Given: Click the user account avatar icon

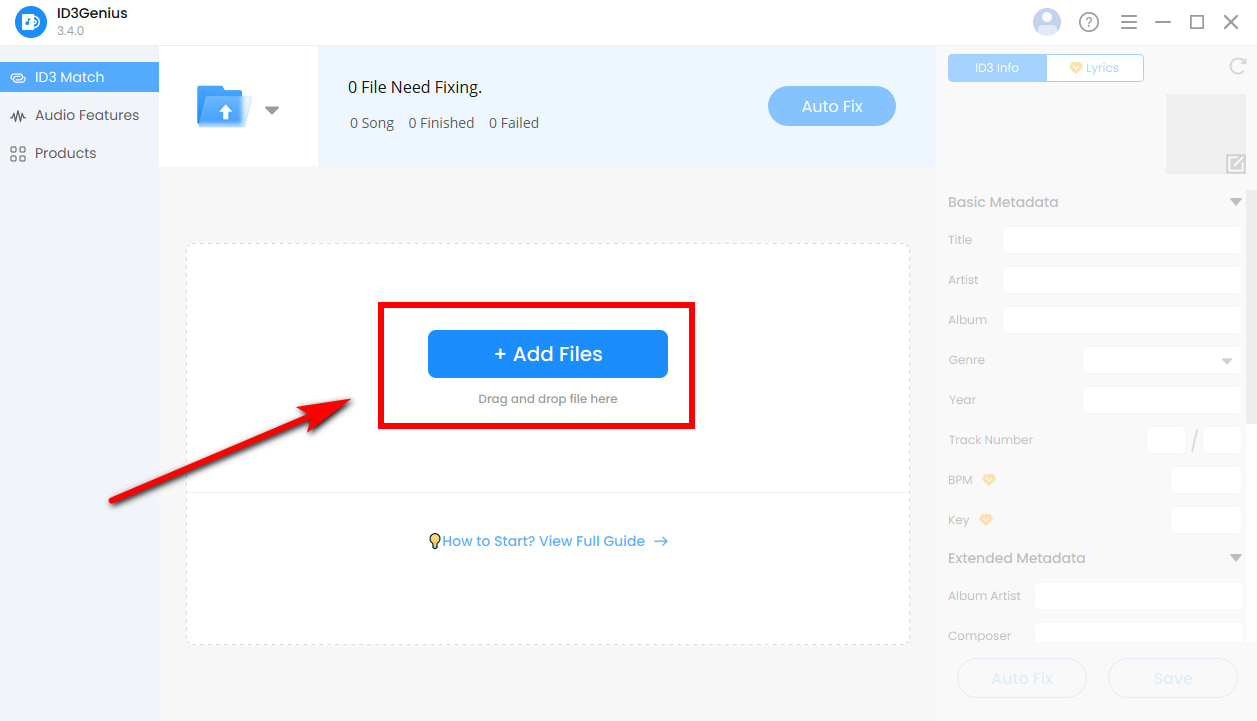Looking at the screenshot, I should click(1046, 22).
